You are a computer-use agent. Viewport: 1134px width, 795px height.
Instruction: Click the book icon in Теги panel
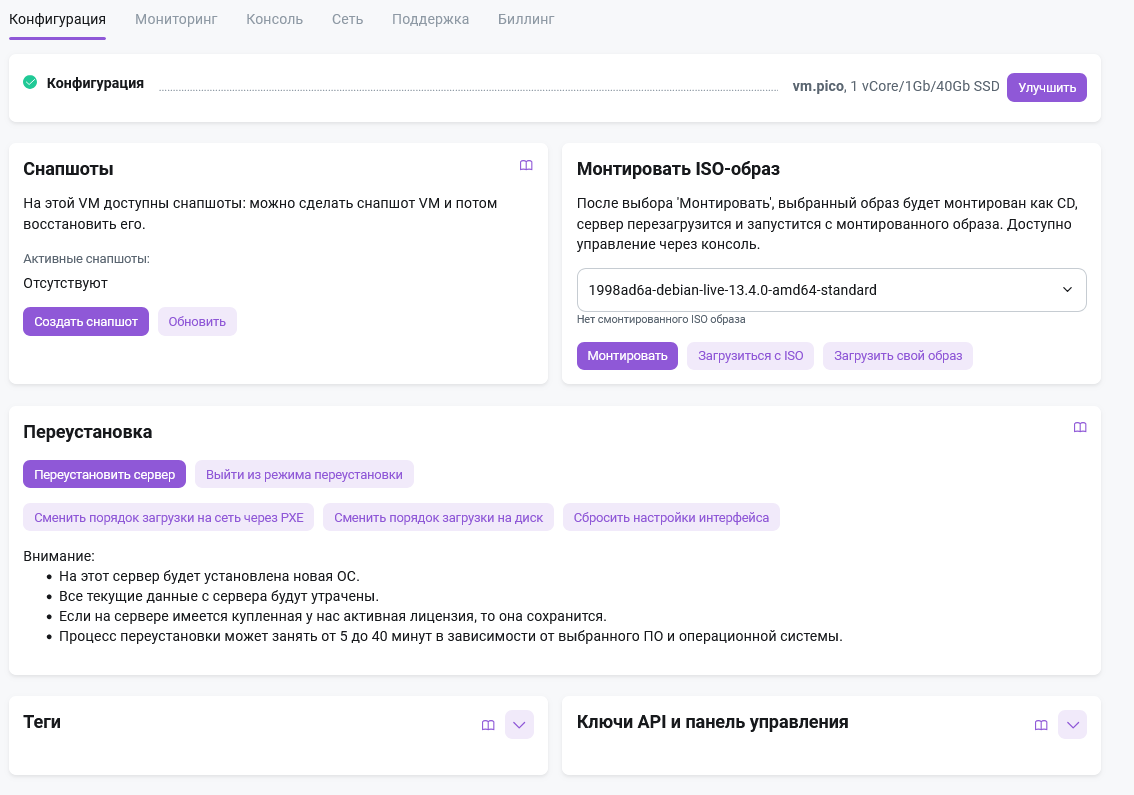coord(488,725)
